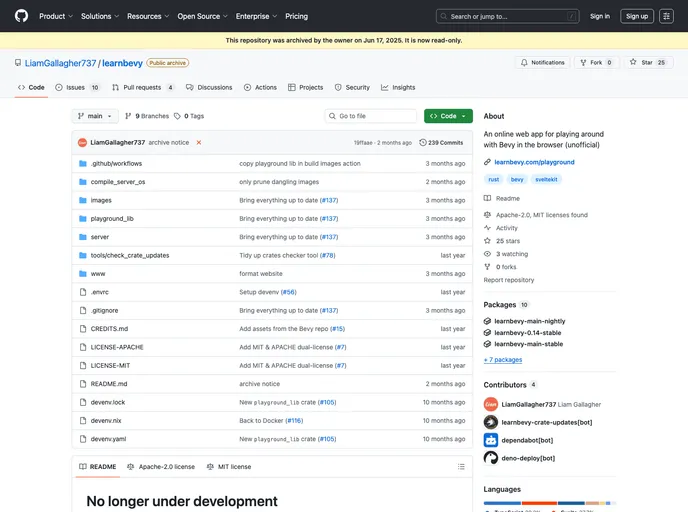Switch to the Pull requests tab

click(x=143, y=88)
